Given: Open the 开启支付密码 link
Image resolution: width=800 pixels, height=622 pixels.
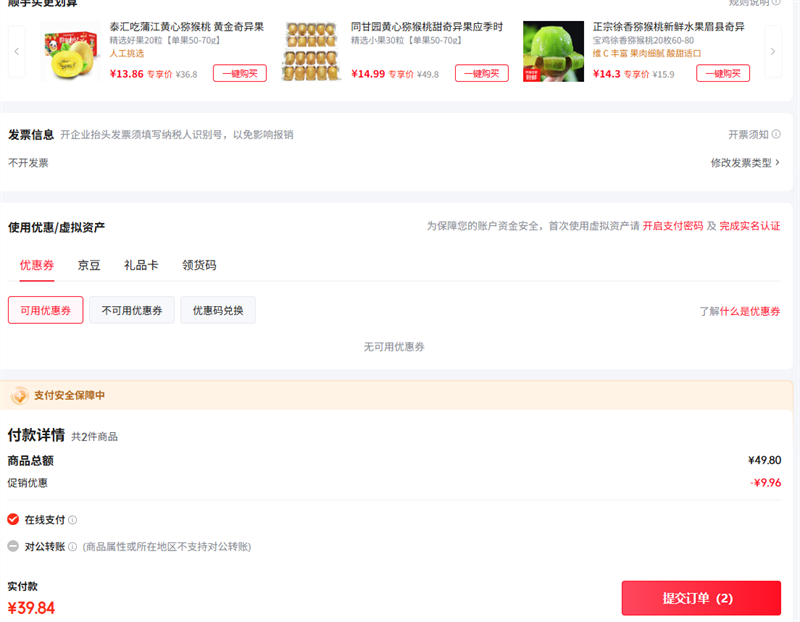Looking at the screenshot, I should click(x=672, y=227).
